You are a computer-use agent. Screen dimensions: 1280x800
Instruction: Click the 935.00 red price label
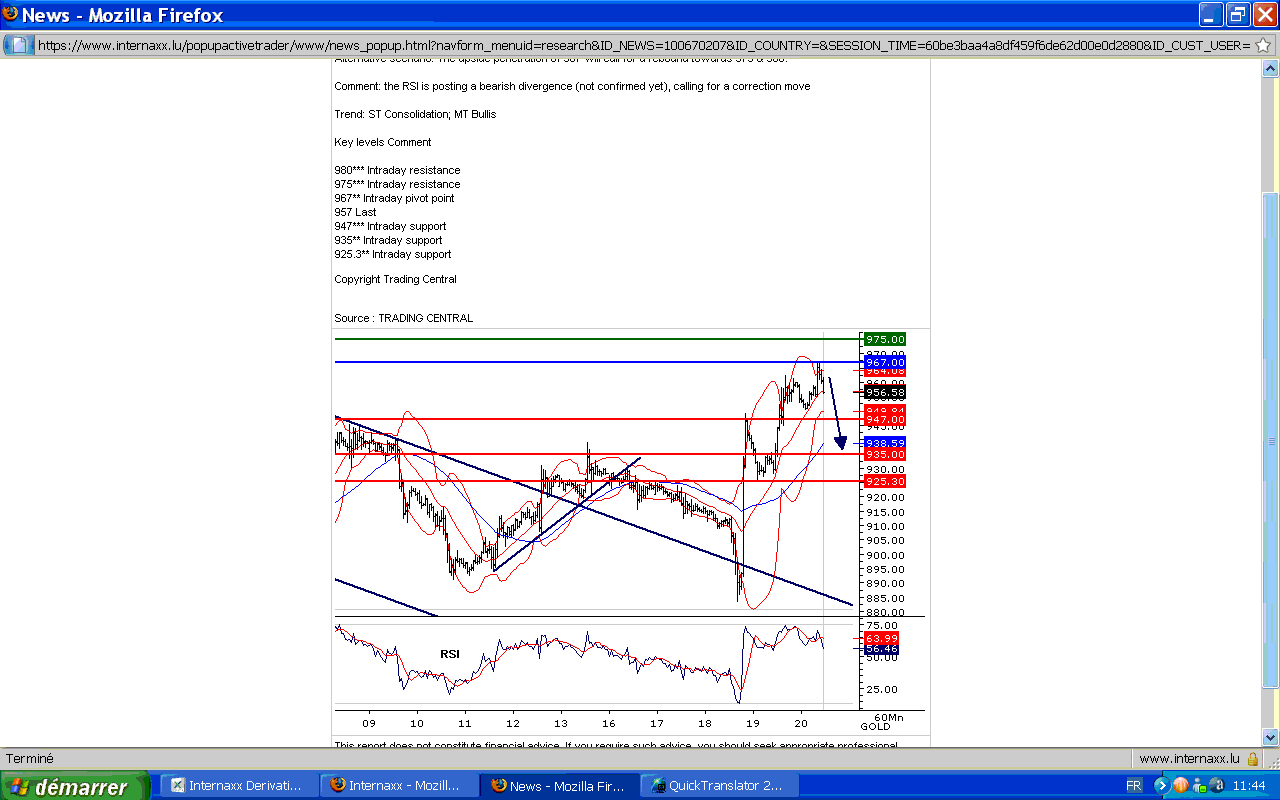coord(885,455)
